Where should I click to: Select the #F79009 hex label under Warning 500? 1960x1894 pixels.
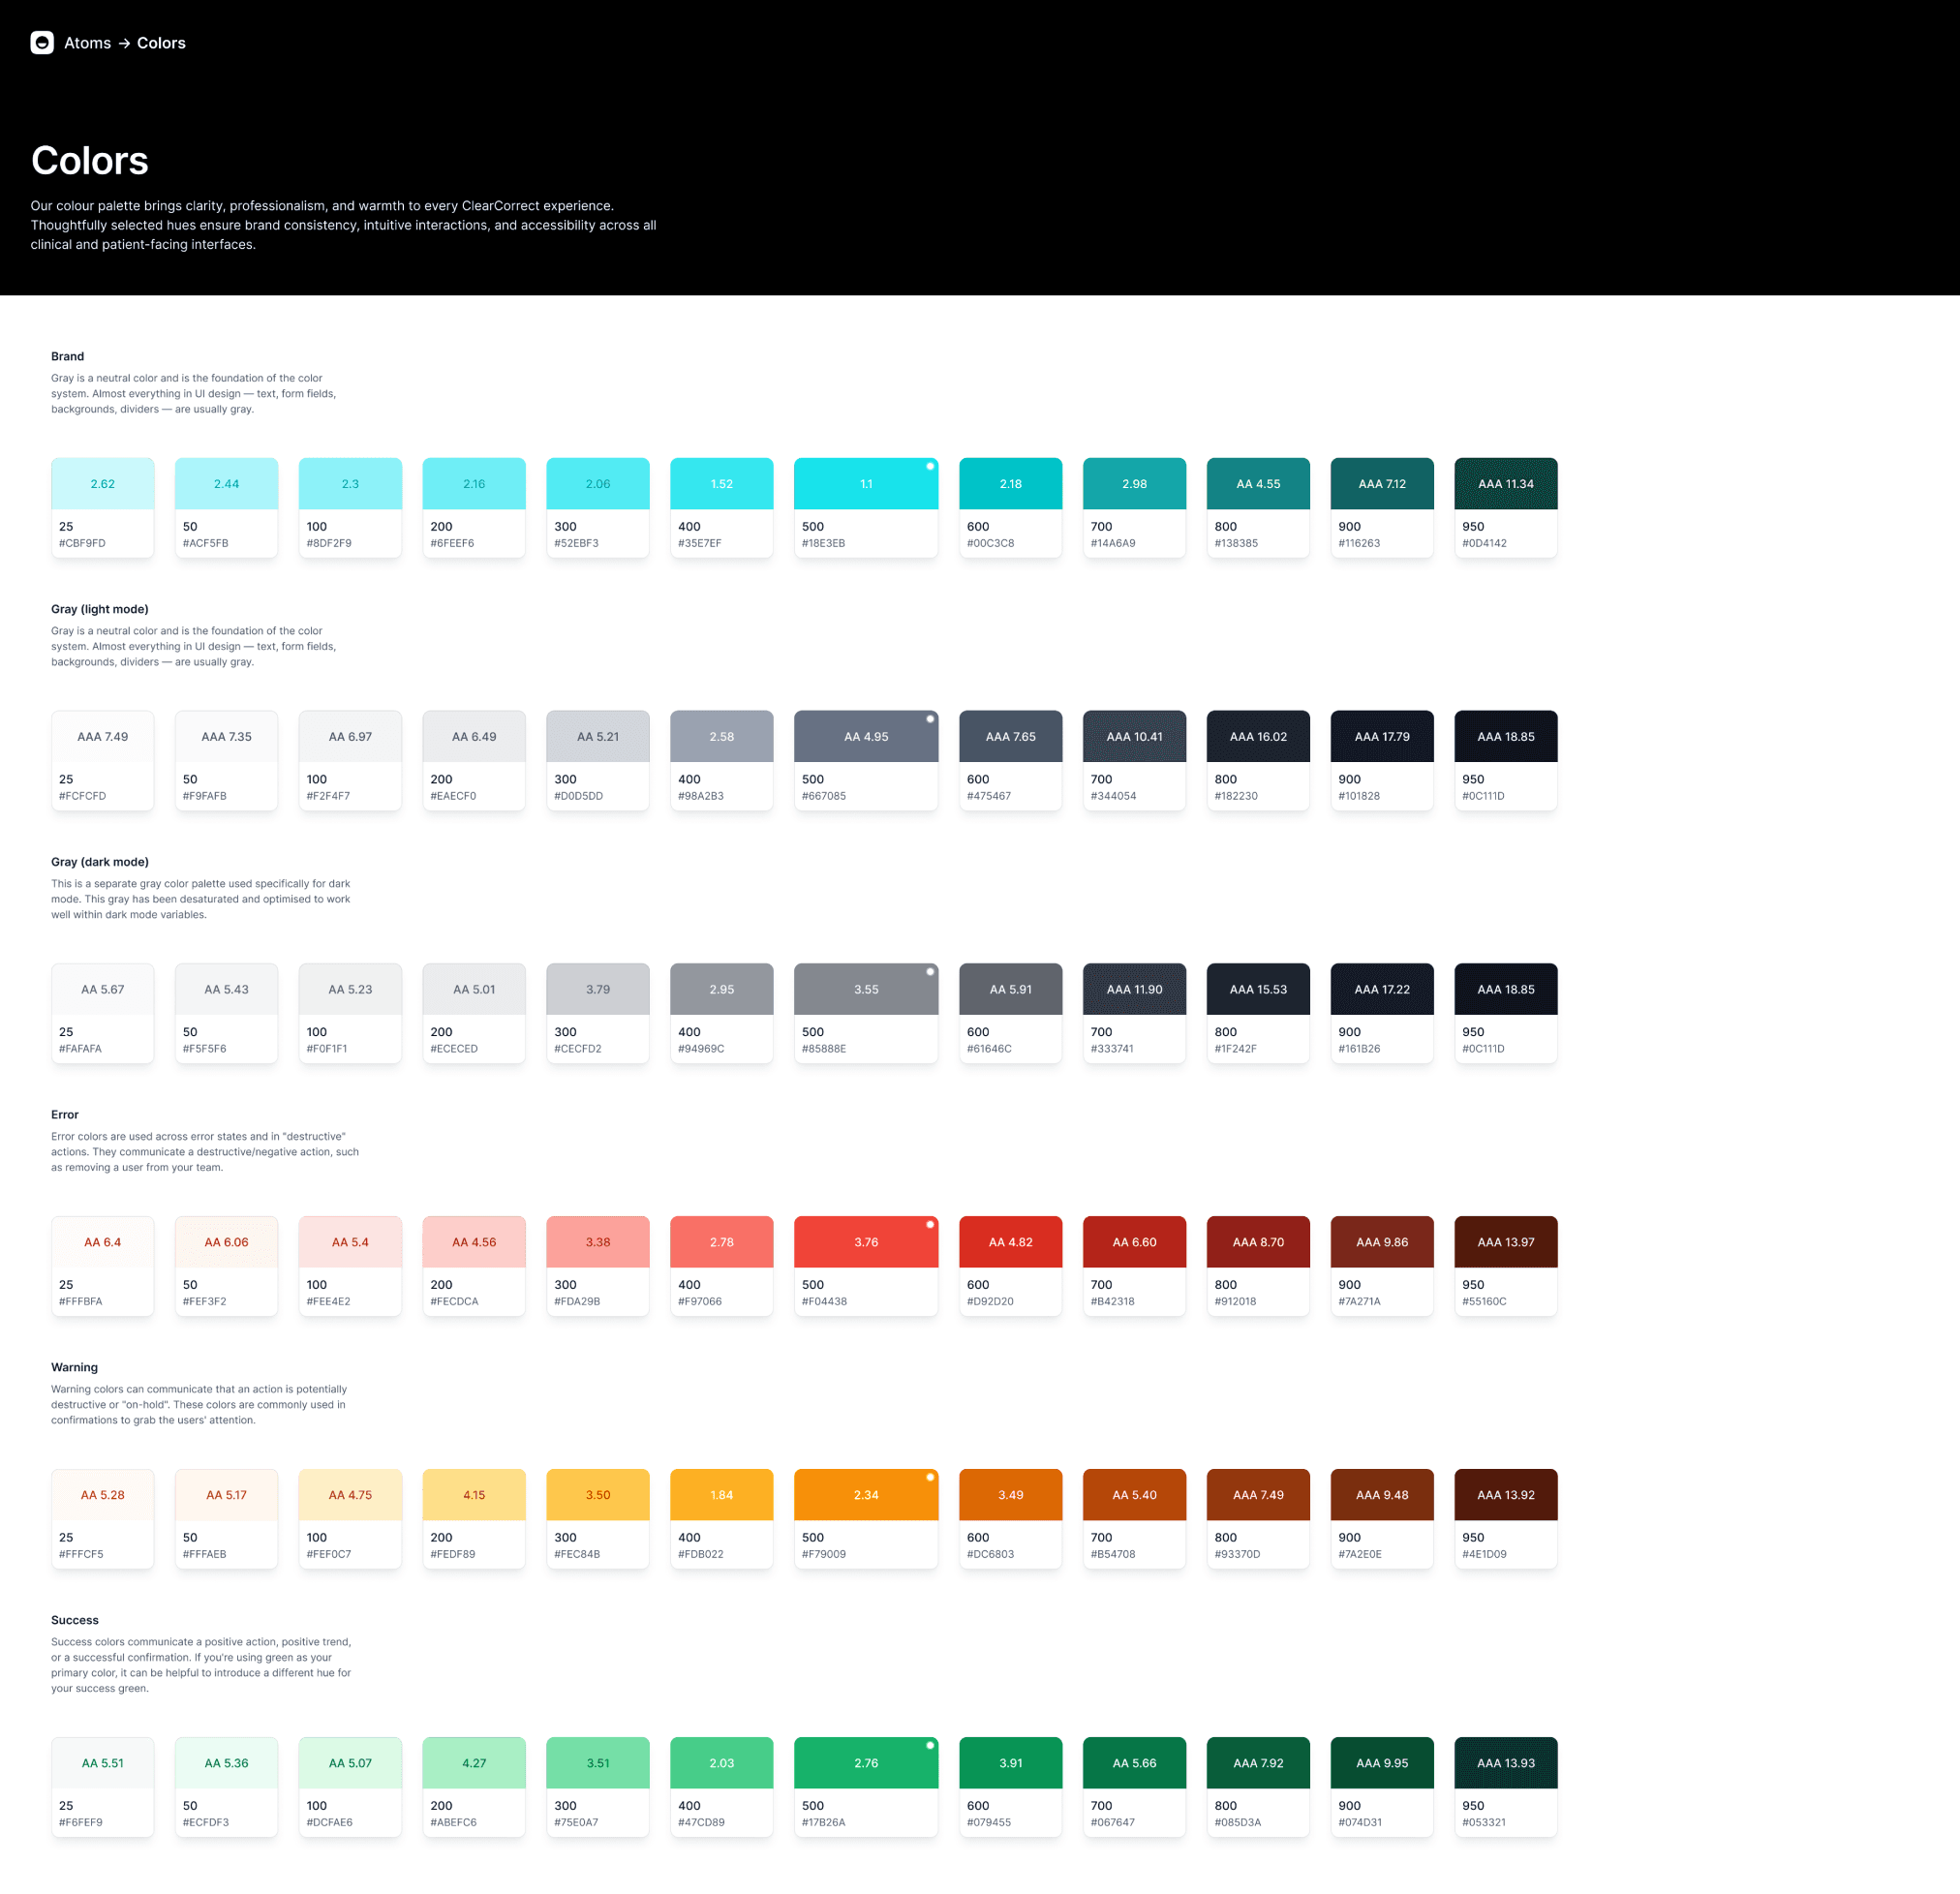point(823,1554)
